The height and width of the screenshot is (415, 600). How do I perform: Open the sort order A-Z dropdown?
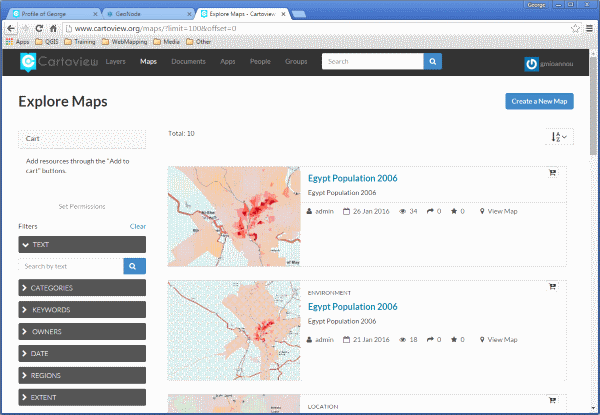tap(559, 137)
